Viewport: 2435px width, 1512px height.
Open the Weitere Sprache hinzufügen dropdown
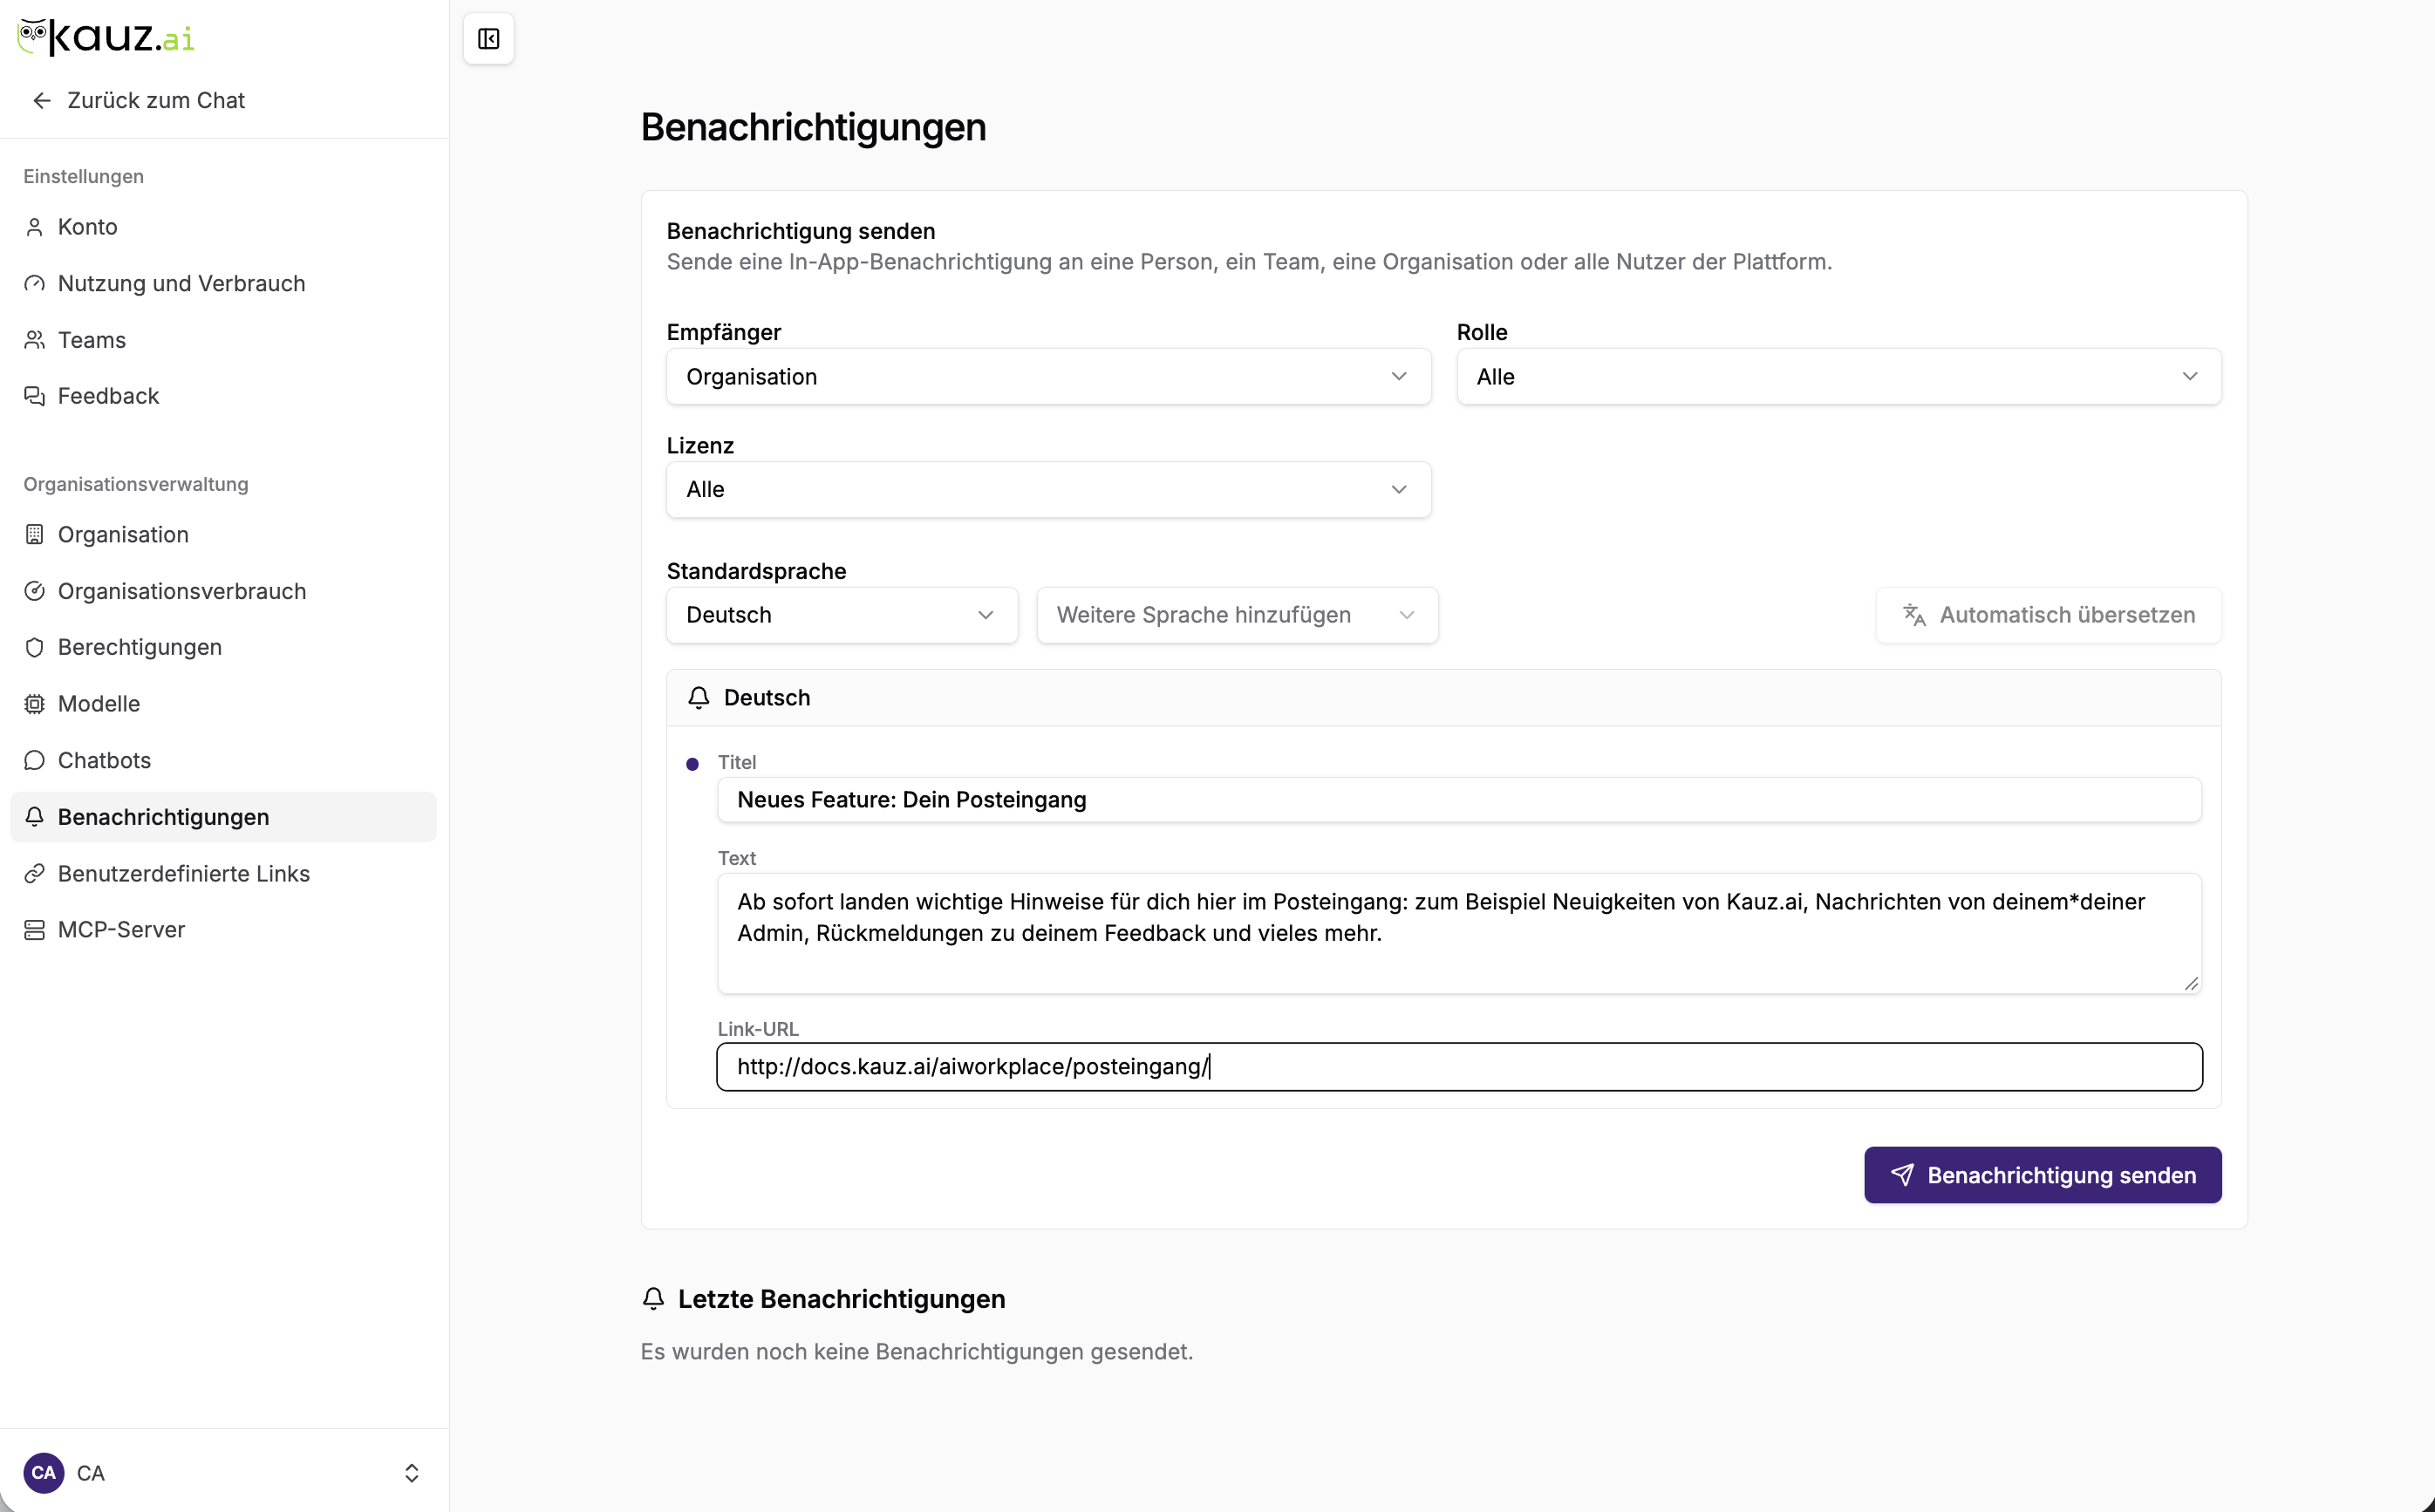pos(1237,615)
